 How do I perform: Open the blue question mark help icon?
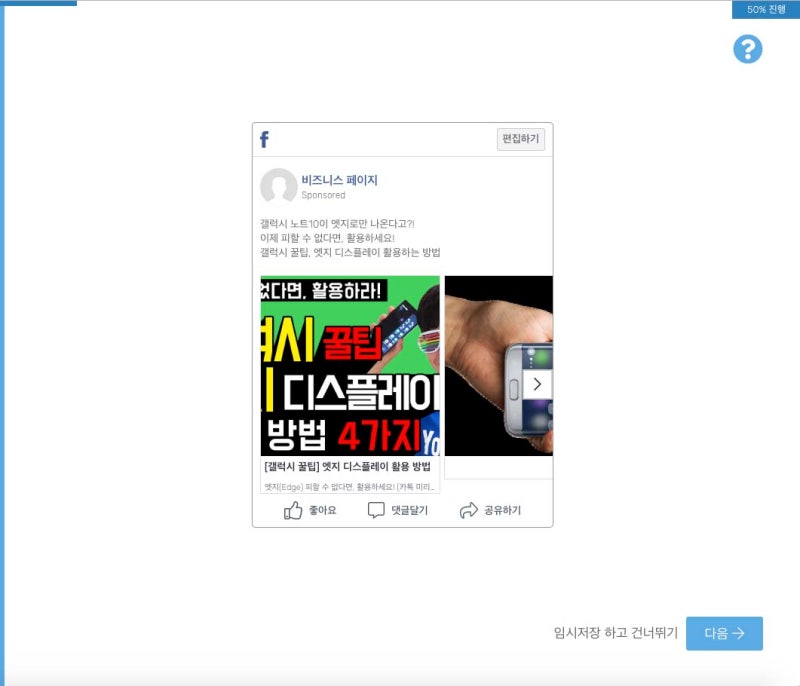[747, 49]
